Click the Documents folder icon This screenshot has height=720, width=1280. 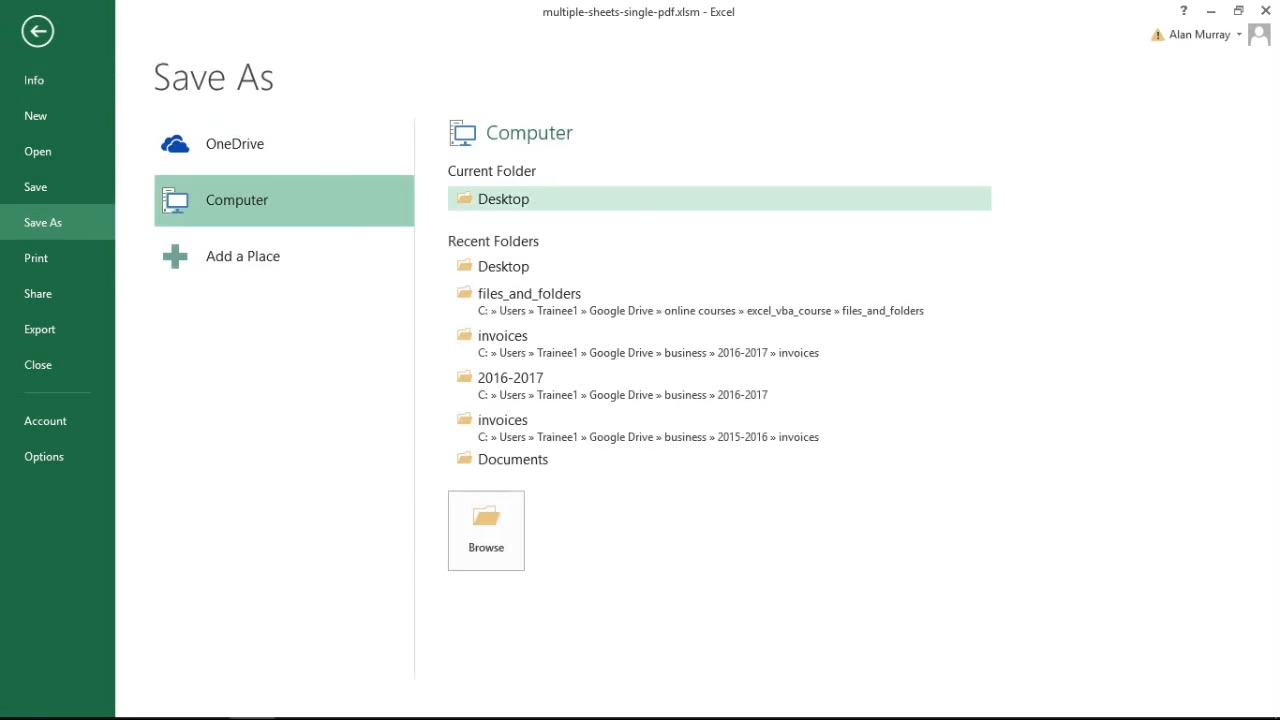click(464, 458)
